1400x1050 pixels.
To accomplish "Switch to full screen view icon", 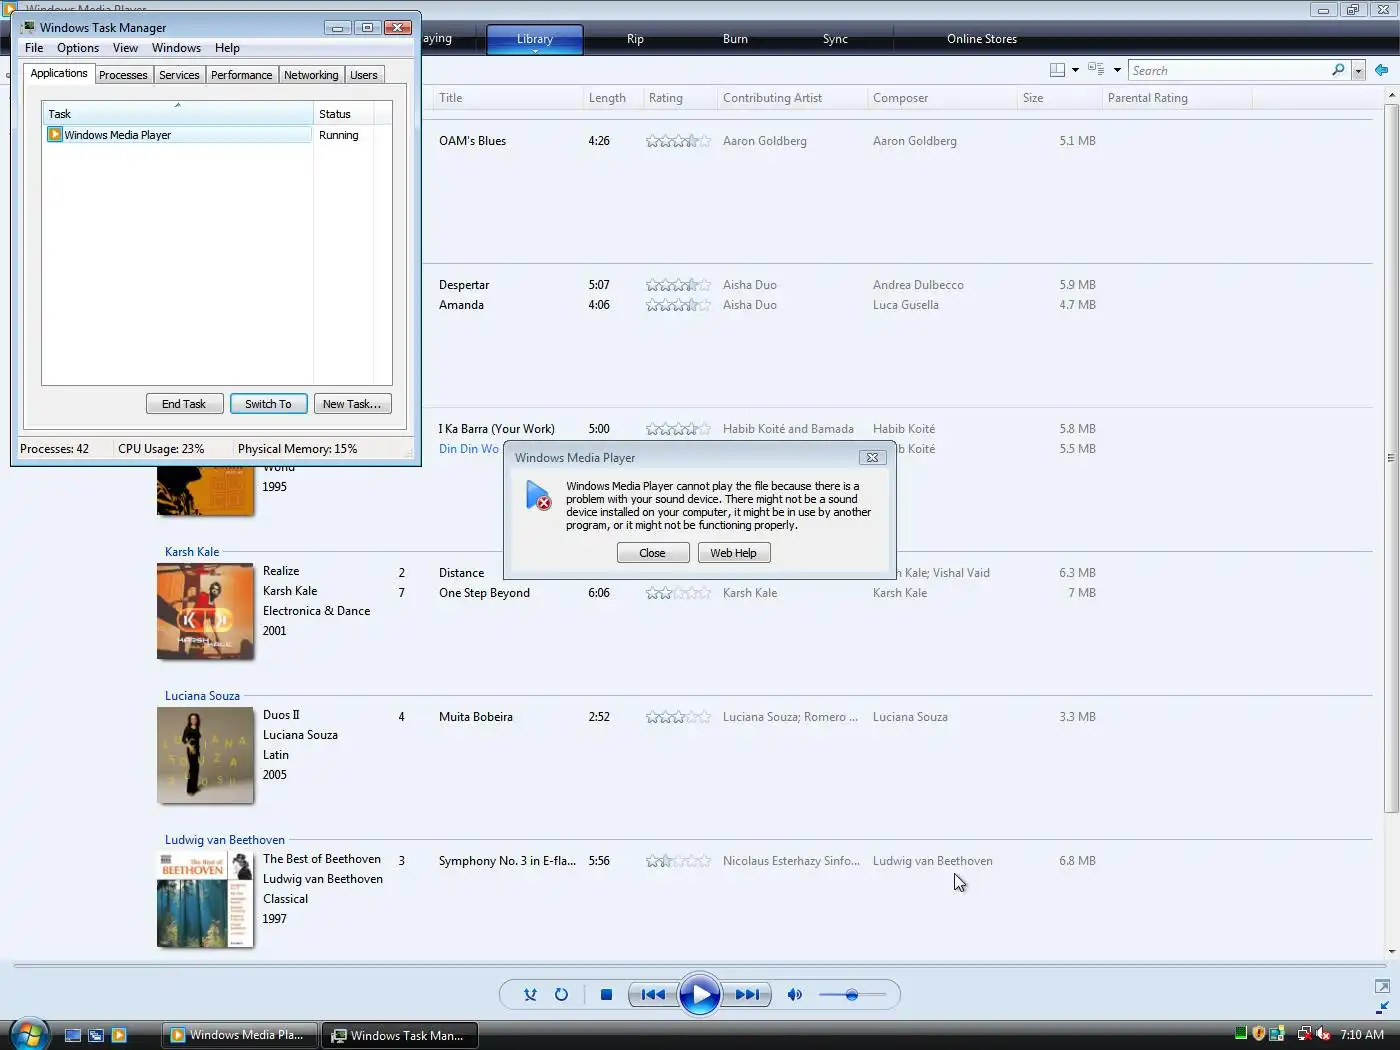I will coord(1382,986).
